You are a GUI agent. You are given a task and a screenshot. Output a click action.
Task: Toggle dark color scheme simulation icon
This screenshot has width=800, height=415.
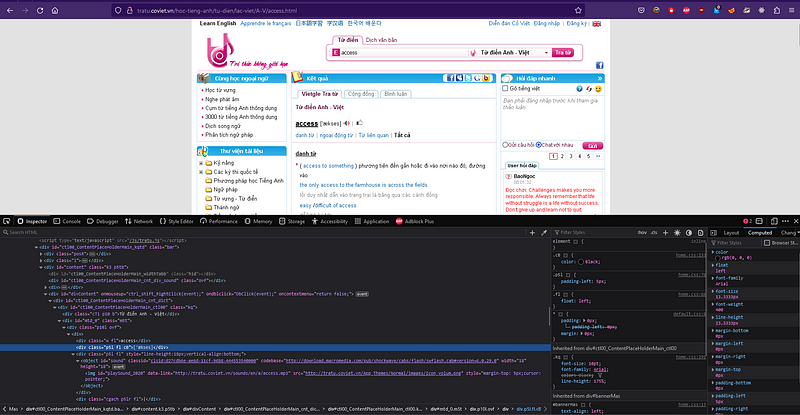pos(689,232)
